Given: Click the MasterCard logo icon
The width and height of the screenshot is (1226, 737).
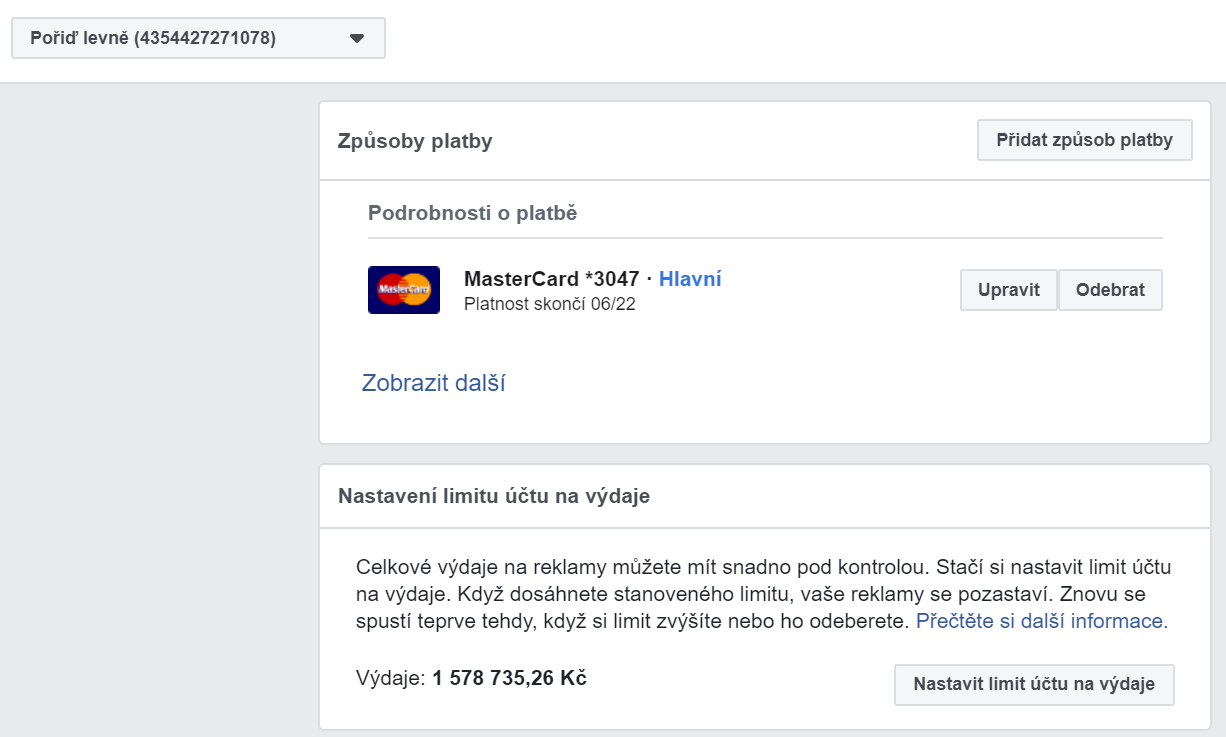Looking at the screenshot, I should [404, 290].
